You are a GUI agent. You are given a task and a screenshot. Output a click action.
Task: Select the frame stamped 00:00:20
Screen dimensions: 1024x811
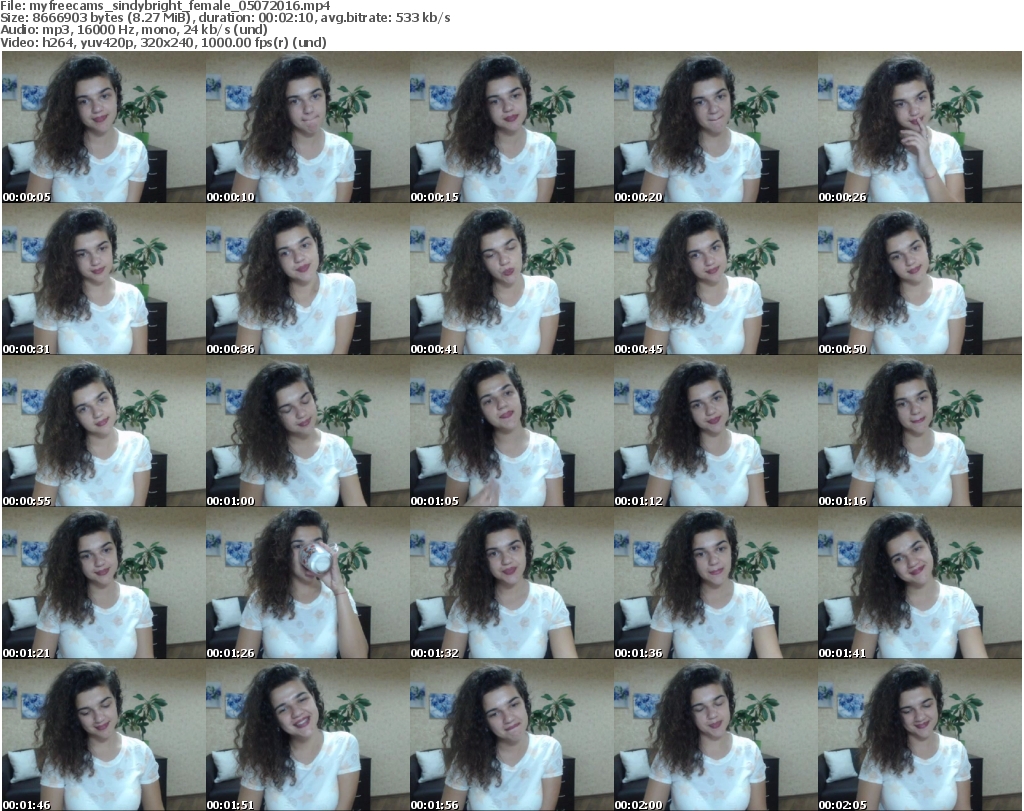tap(715, 127)
